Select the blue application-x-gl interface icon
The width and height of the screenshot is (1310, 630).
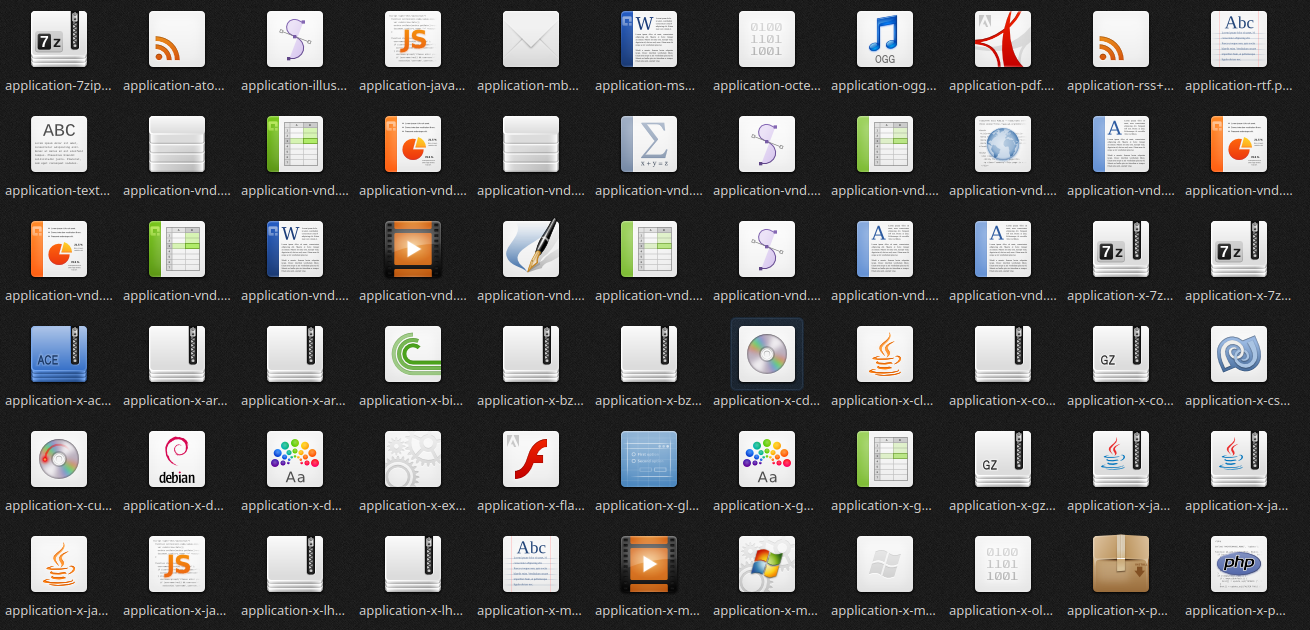pyautogui.click(x=649, y=459)
